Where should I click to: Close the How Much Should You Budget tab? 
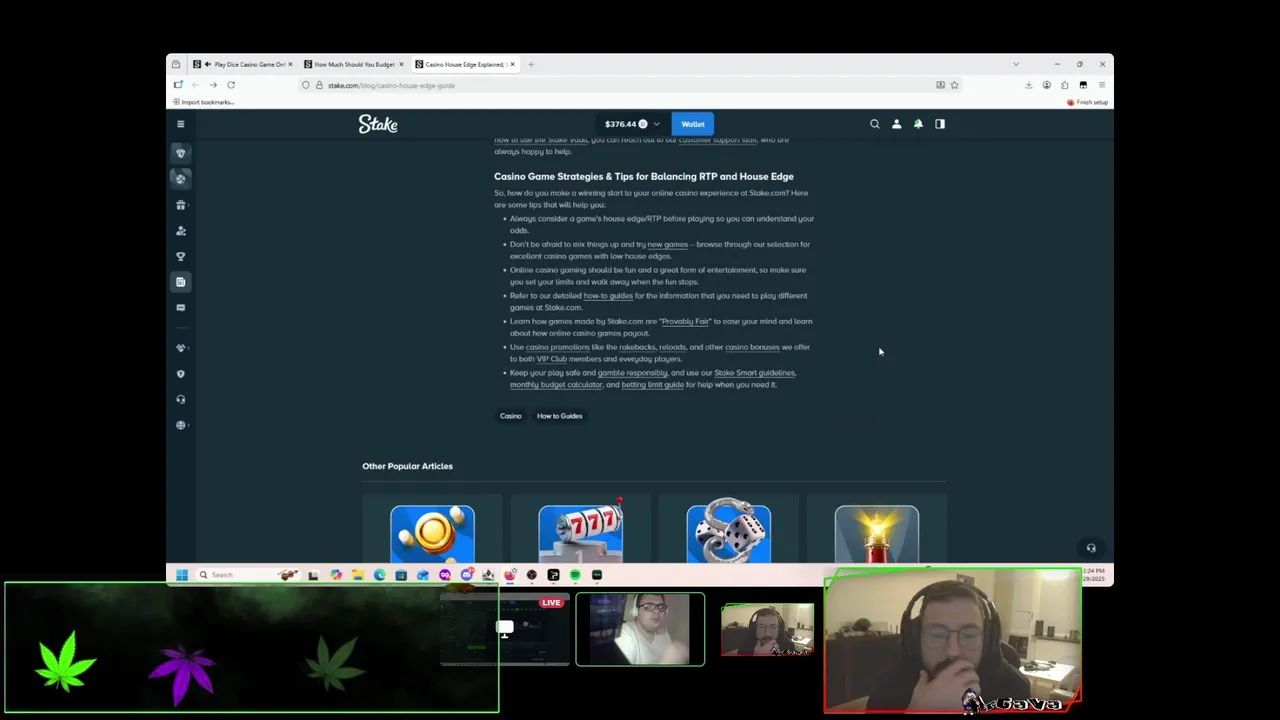coord(401,64)
